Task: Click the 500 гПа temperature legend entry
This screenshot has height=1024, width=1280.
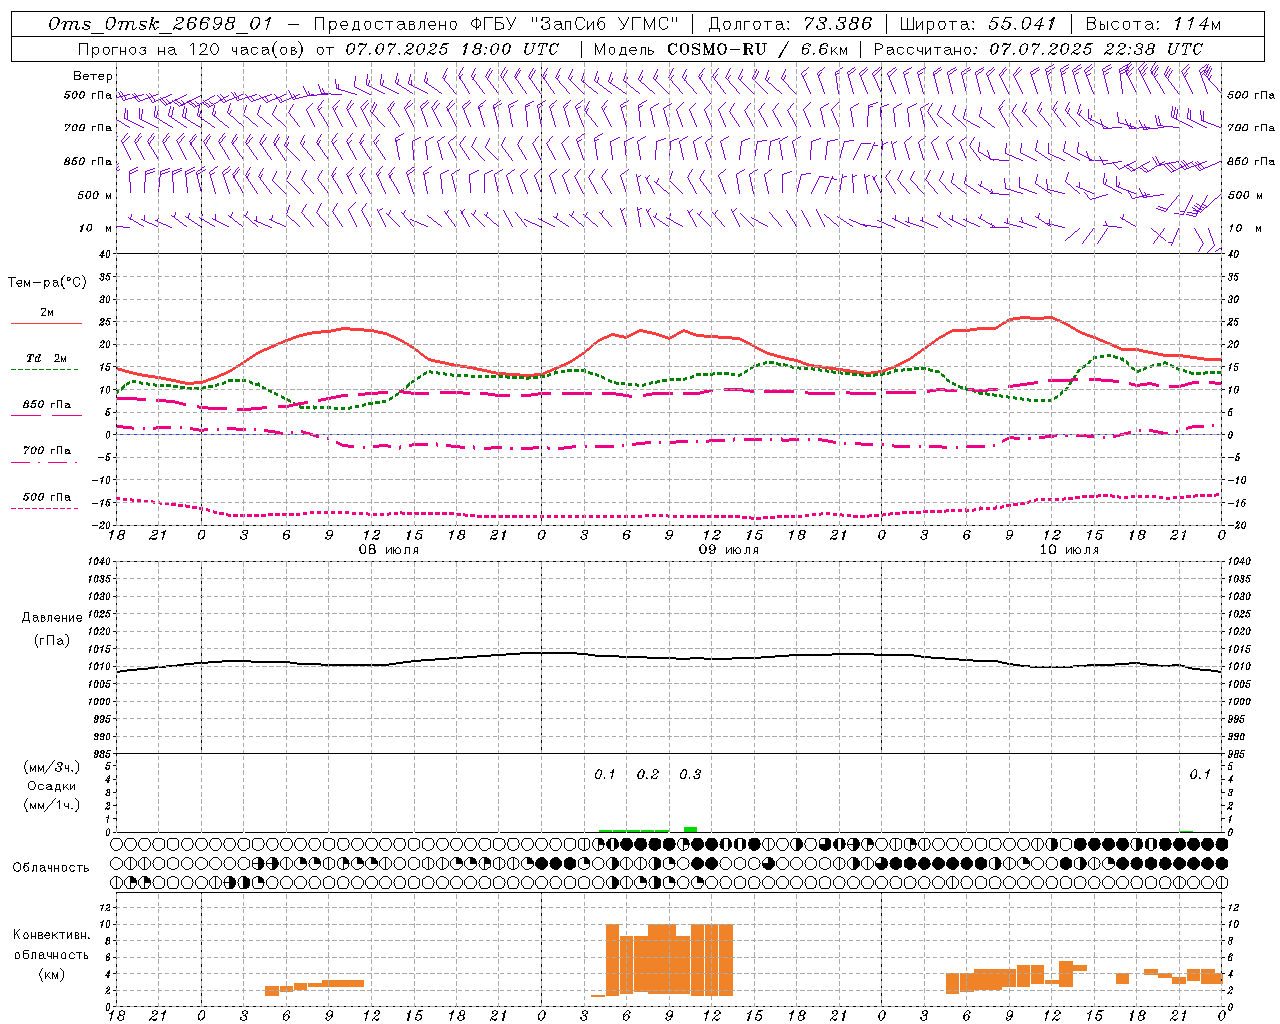Action: click(47, 497)
